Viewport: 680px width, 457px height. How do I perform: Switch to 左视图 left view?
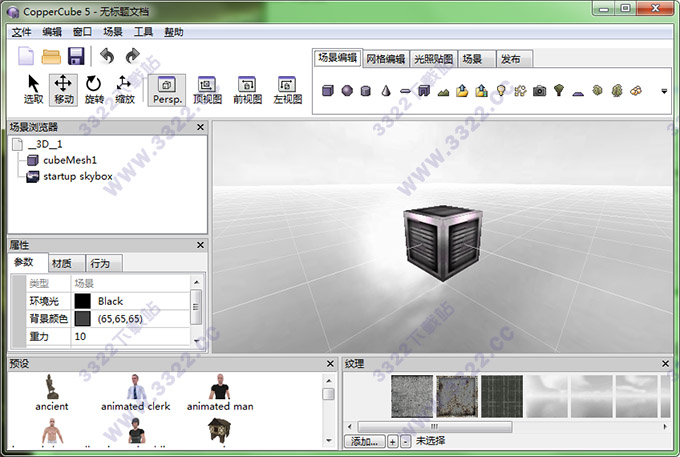[x=287, y=90]
